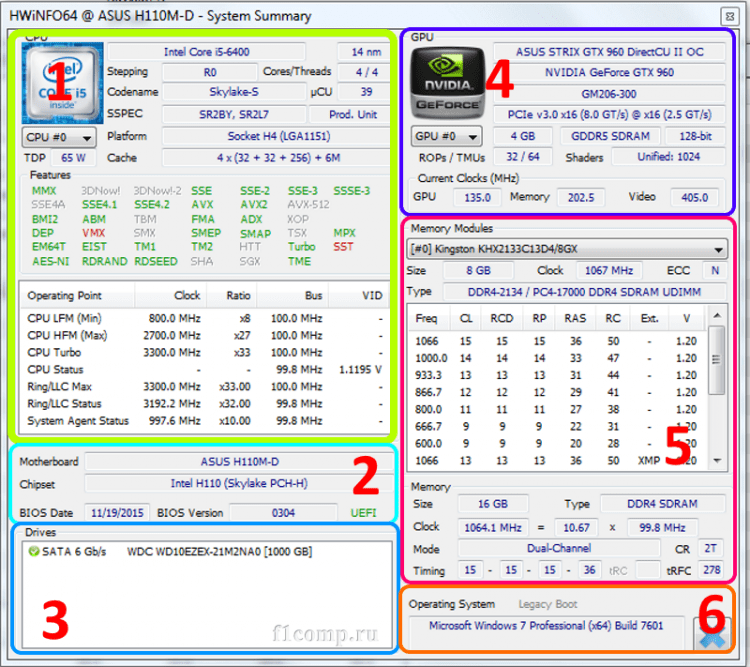Click the BIOS date 11/19/2015 field
The image size is (750, 667).
click(117, 513)
